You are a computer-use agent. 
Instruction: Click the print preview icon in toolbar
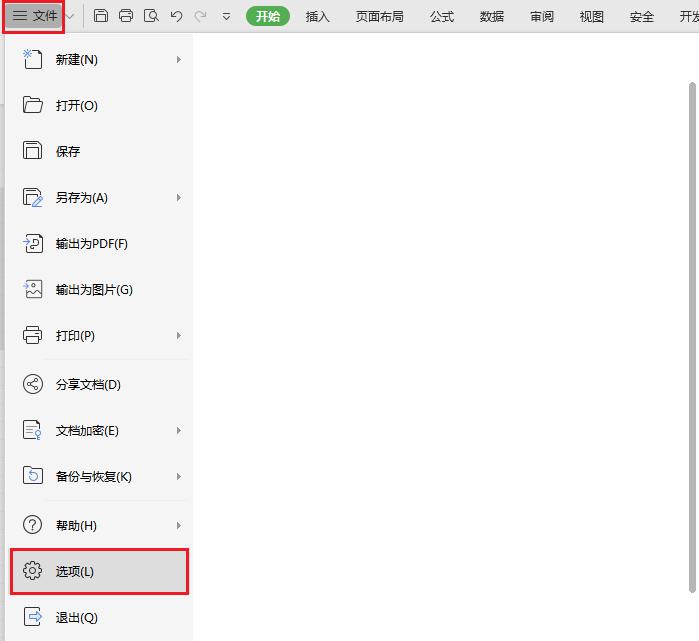[x=151, y=16]
